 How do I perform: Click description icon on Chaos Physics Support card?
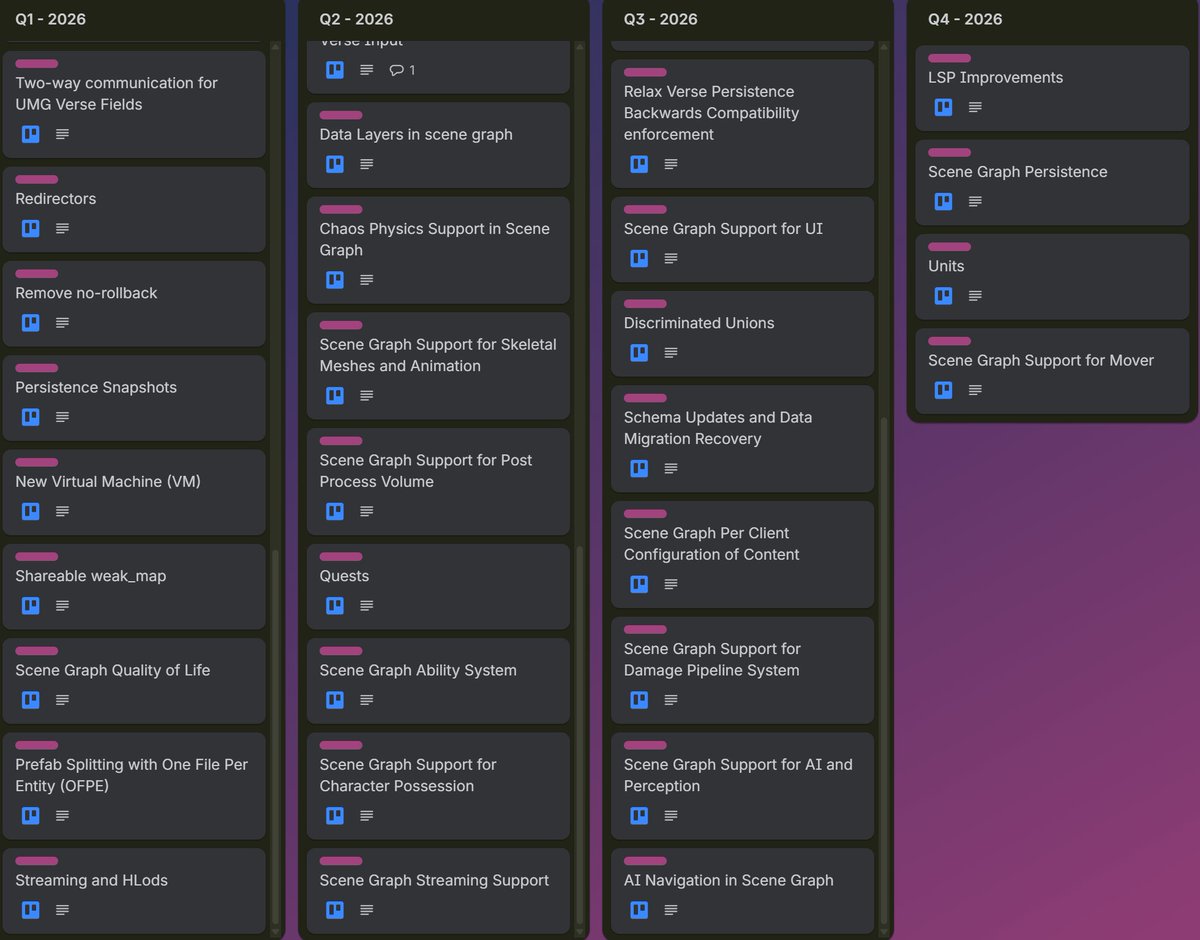[x=367, y=280]
